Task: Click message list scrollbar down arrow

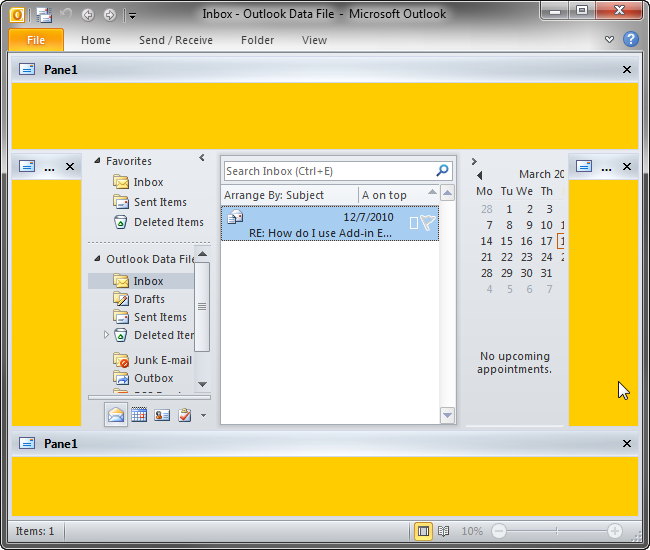Action: click(447, 415)
